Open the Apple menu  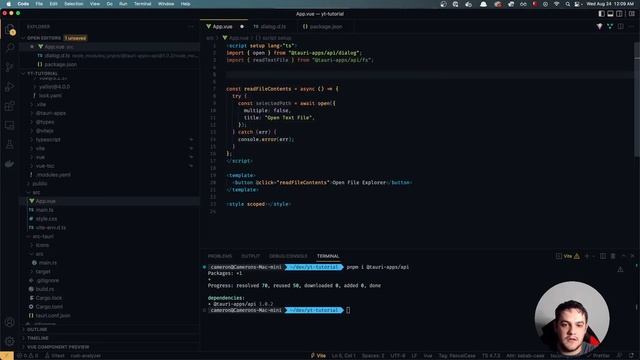(x=9, y=4)
